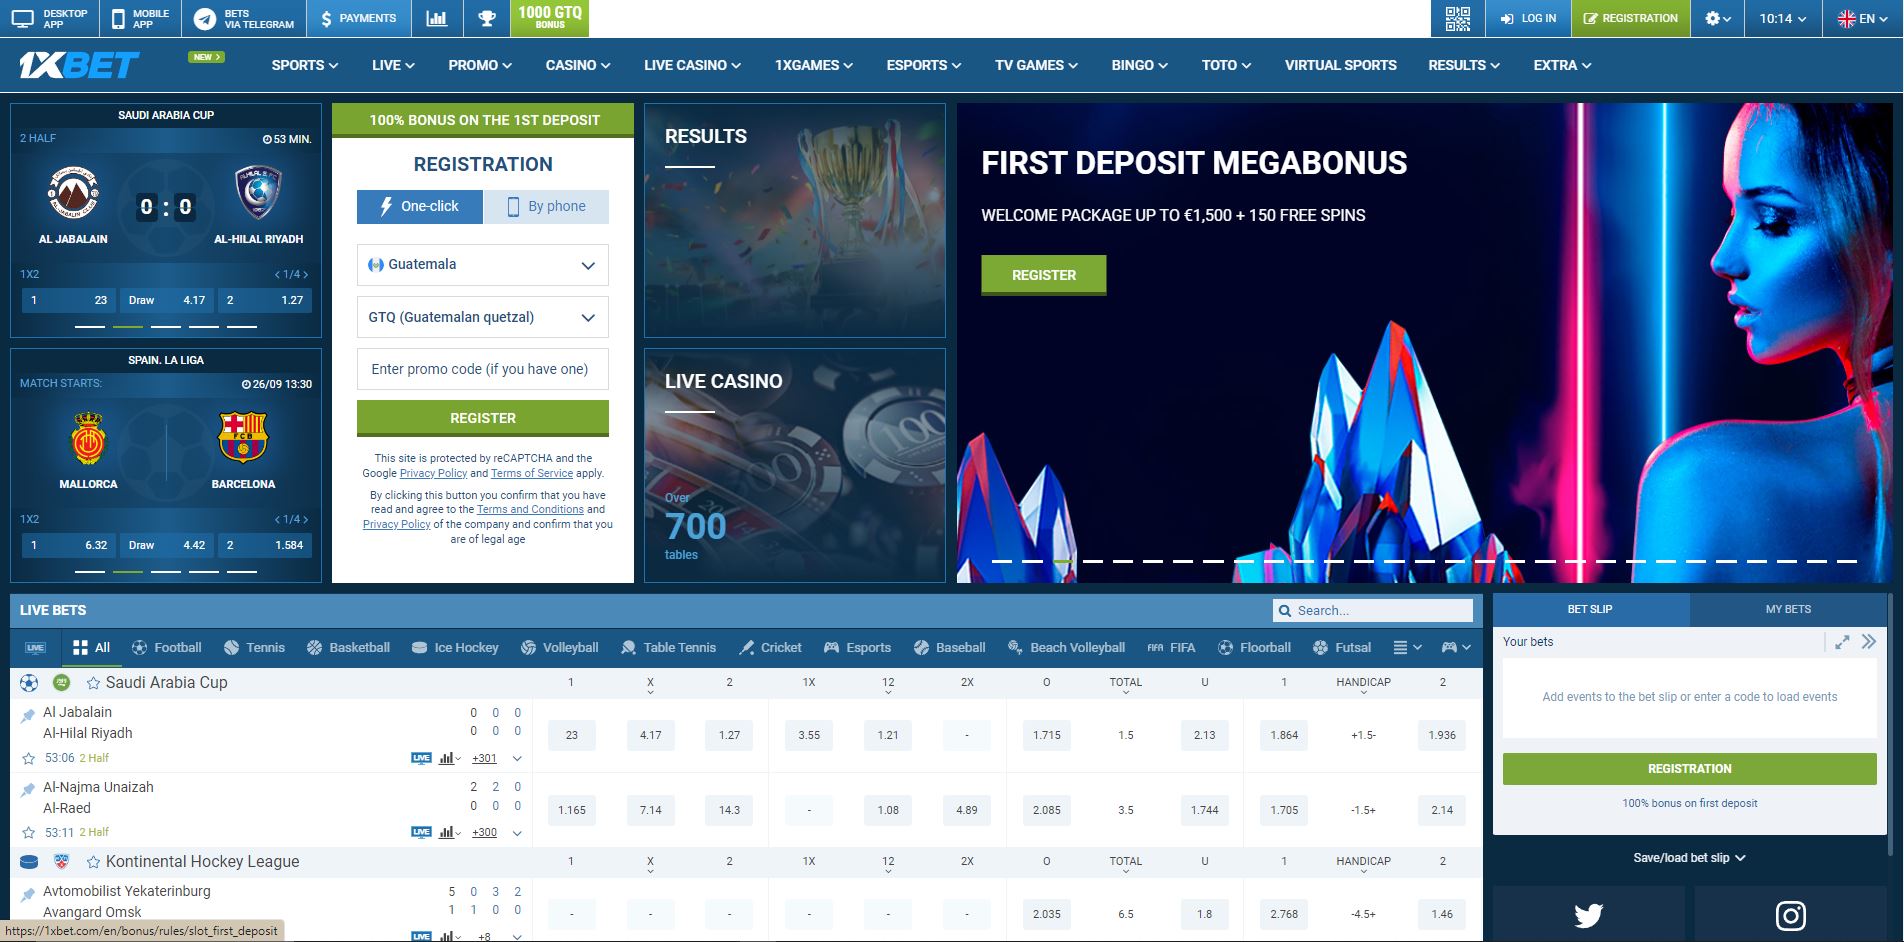
Task: Favorite the Kontinental Hockey League
Action: (x=93, y=862)
